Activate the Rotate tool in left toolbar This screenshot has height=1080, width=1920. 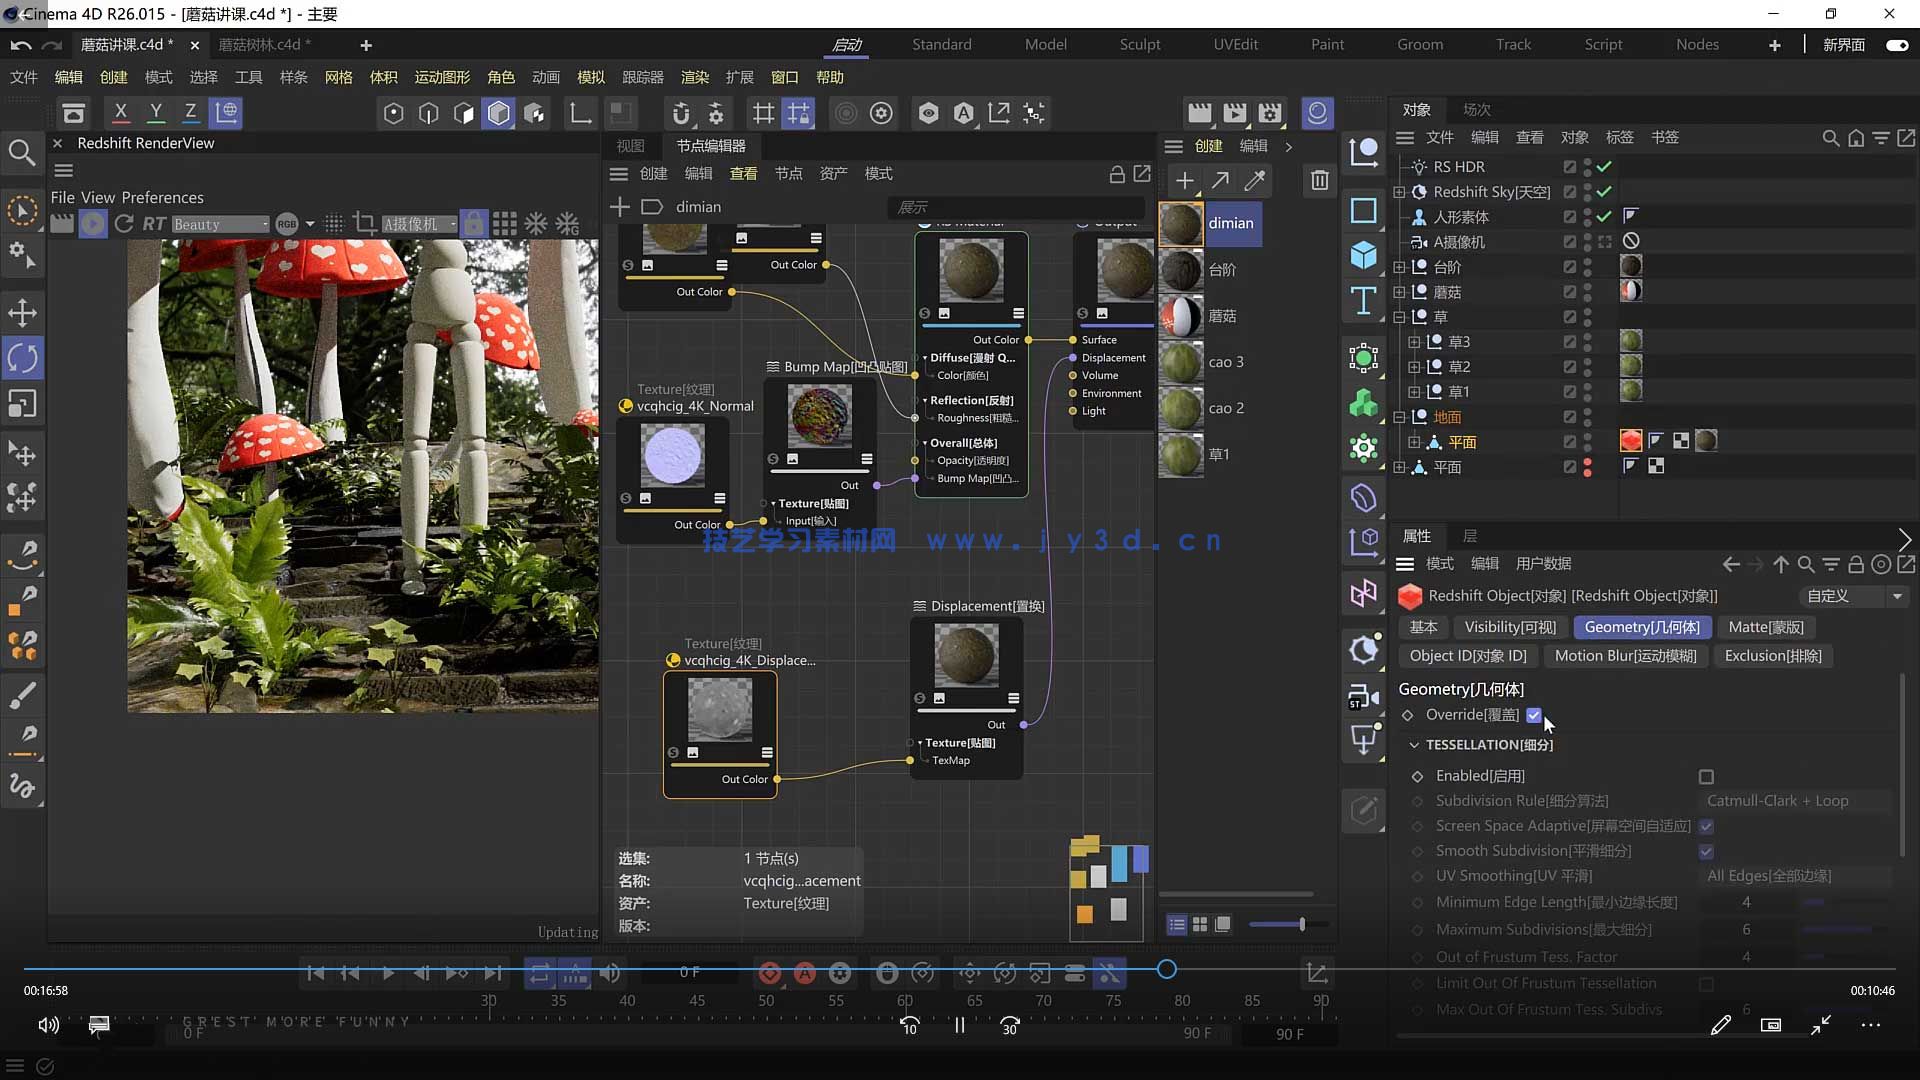(x=22, y=358)
